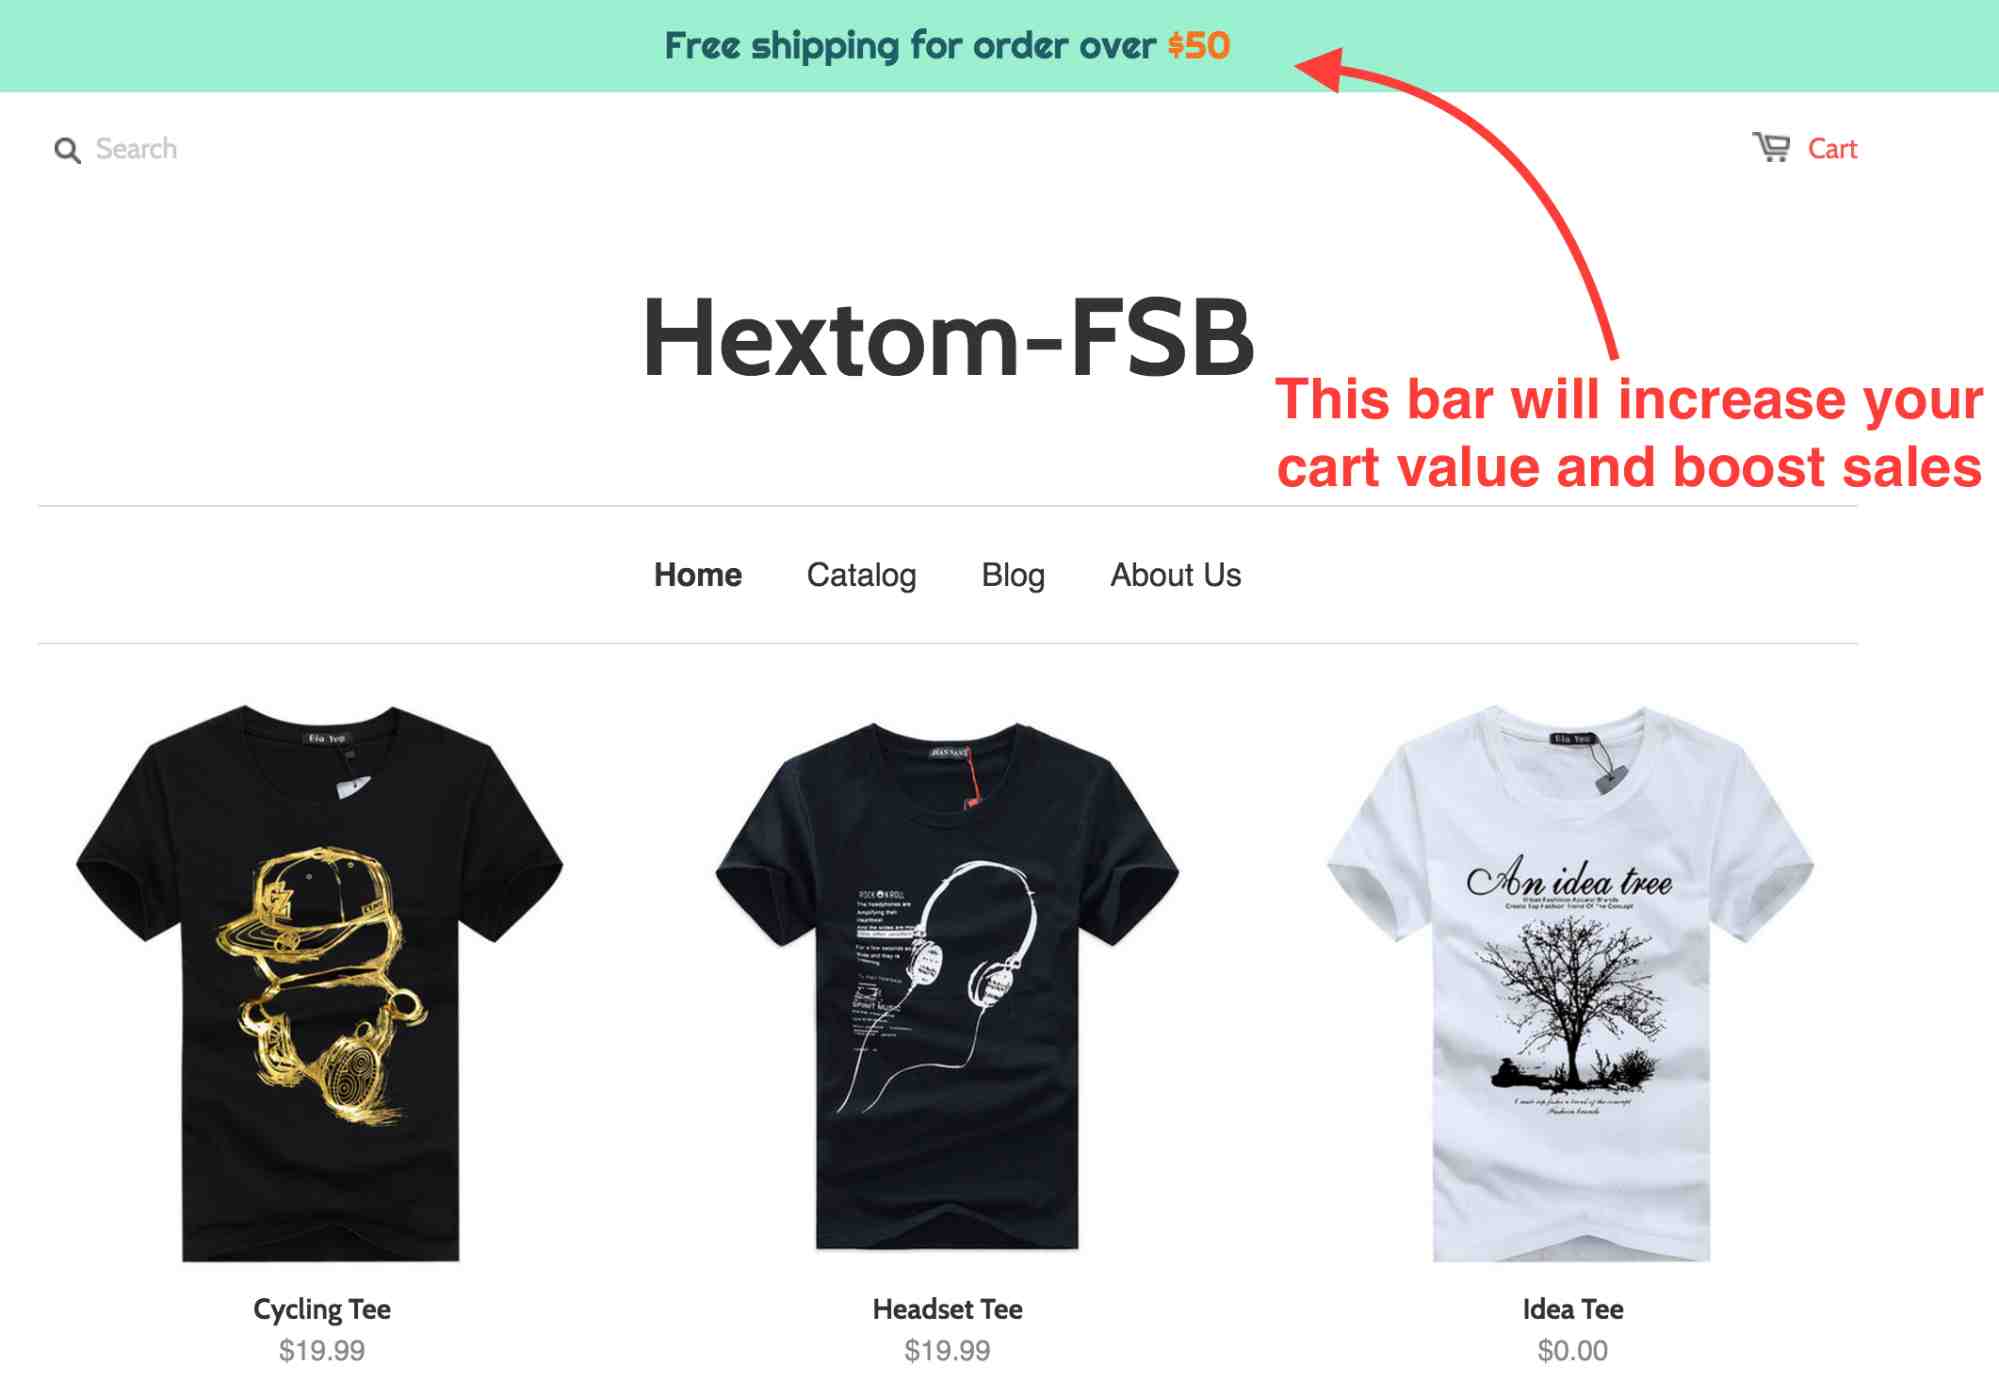Click the Idea Tee $0.00 price
The width and height of the screenshot is (1999, 1391).
point(1572,1351)
